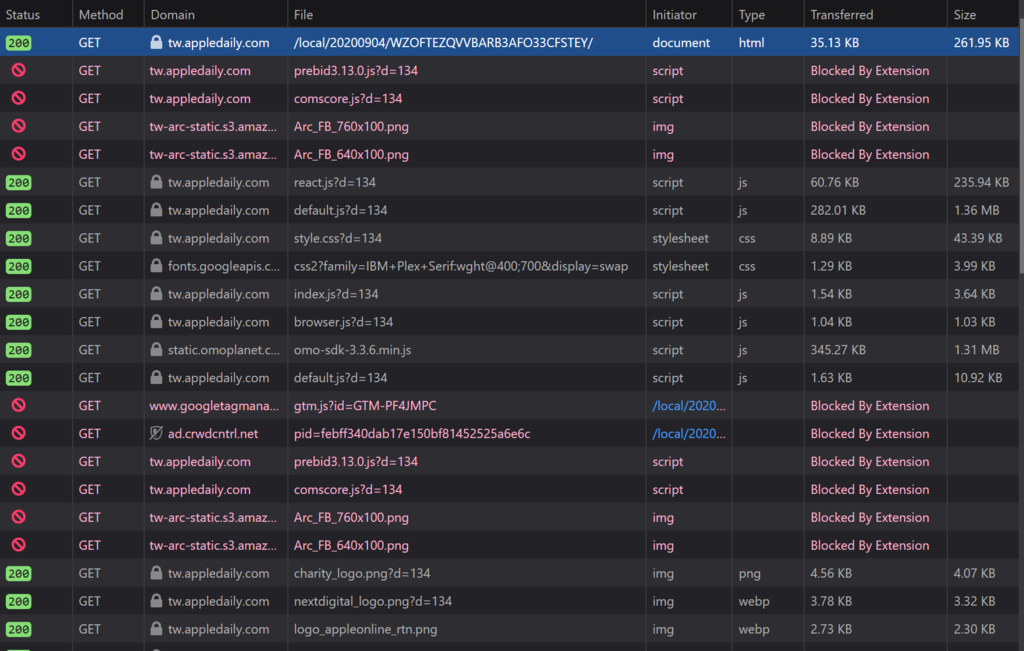This screenshot has height=651, width=1024.
Task: Select the pid=febff340dab17e150bf81452525a6e6c file name
Action: (411, 434)
